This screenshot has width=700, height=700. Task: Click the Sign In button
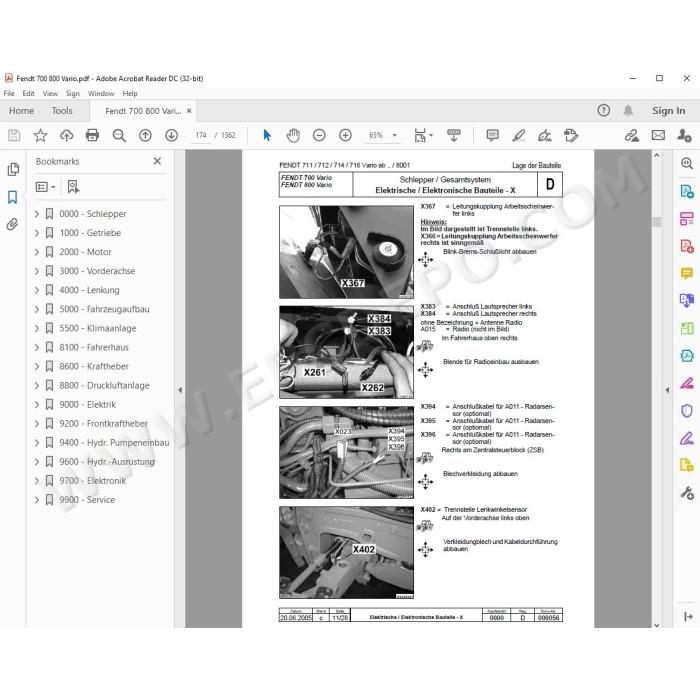(x=668, y=111)
